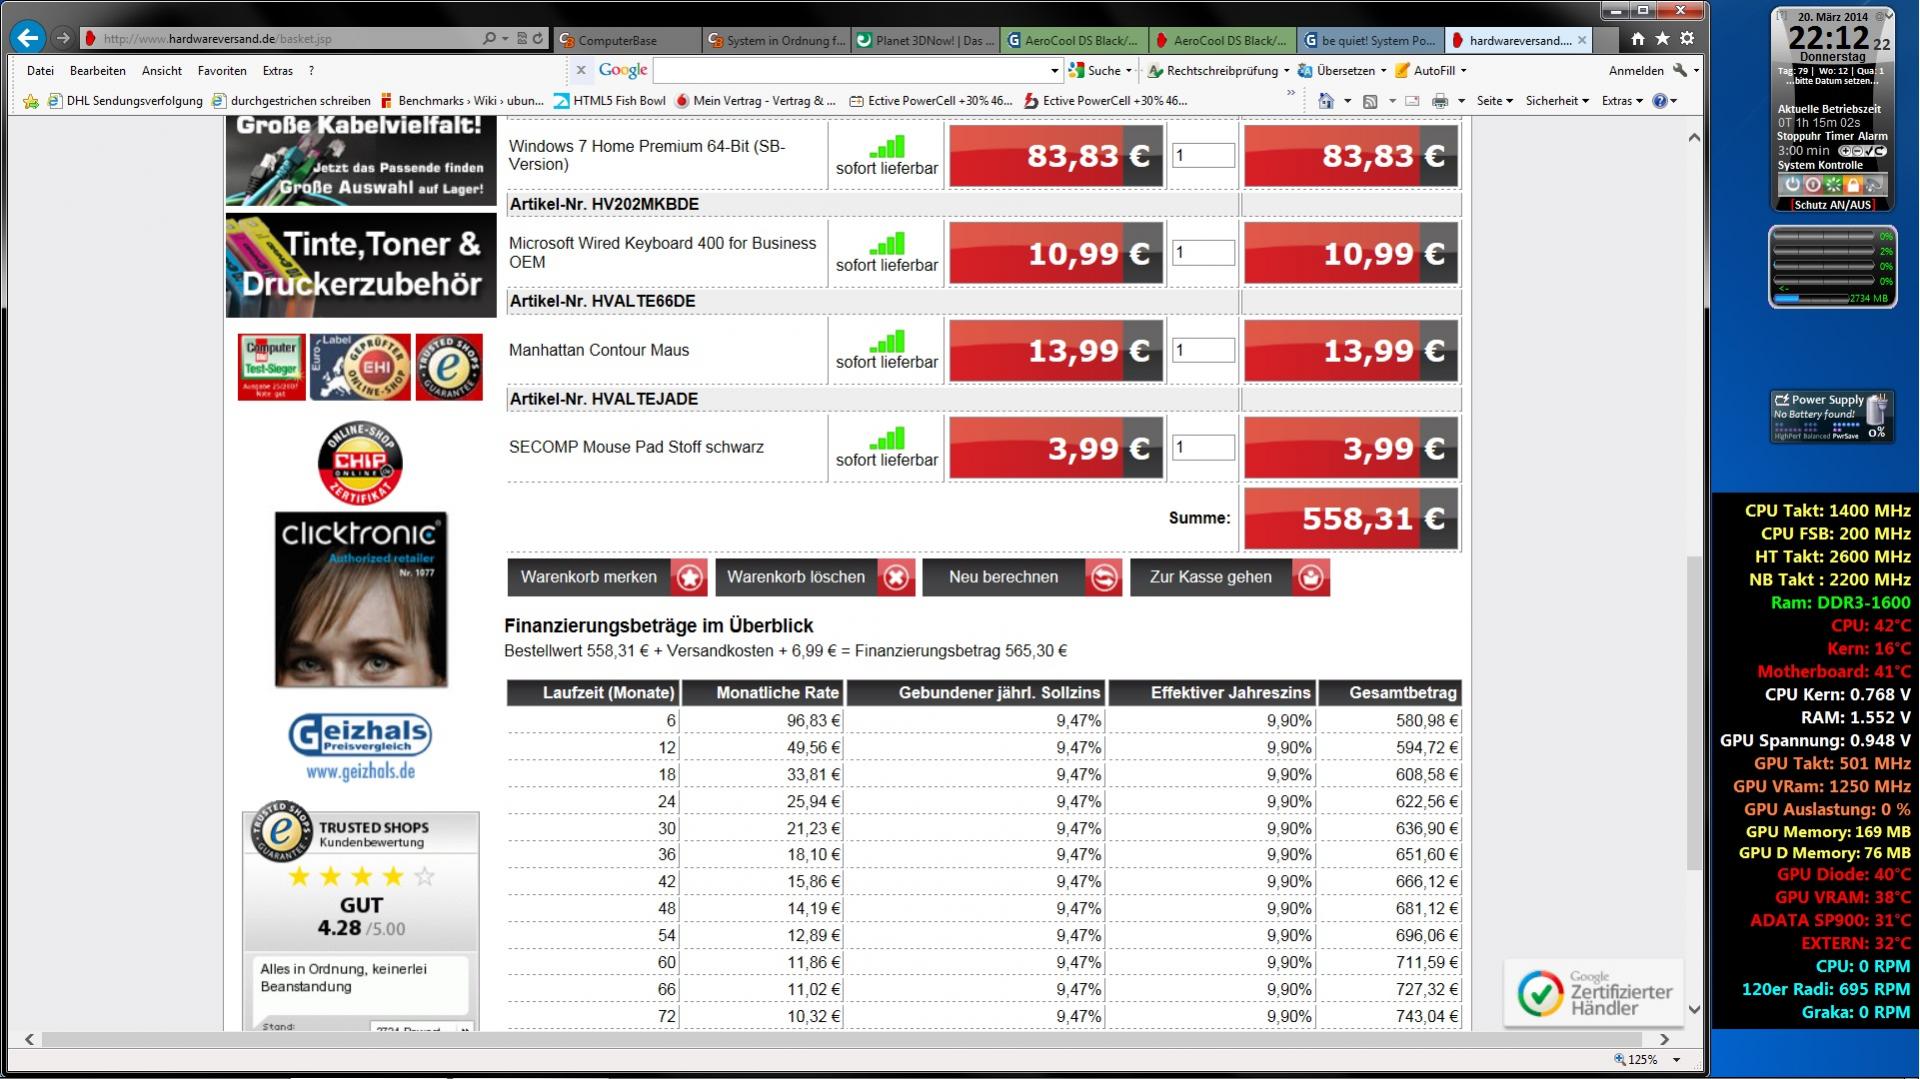Print the page with the printer icon

[1440, 101]
